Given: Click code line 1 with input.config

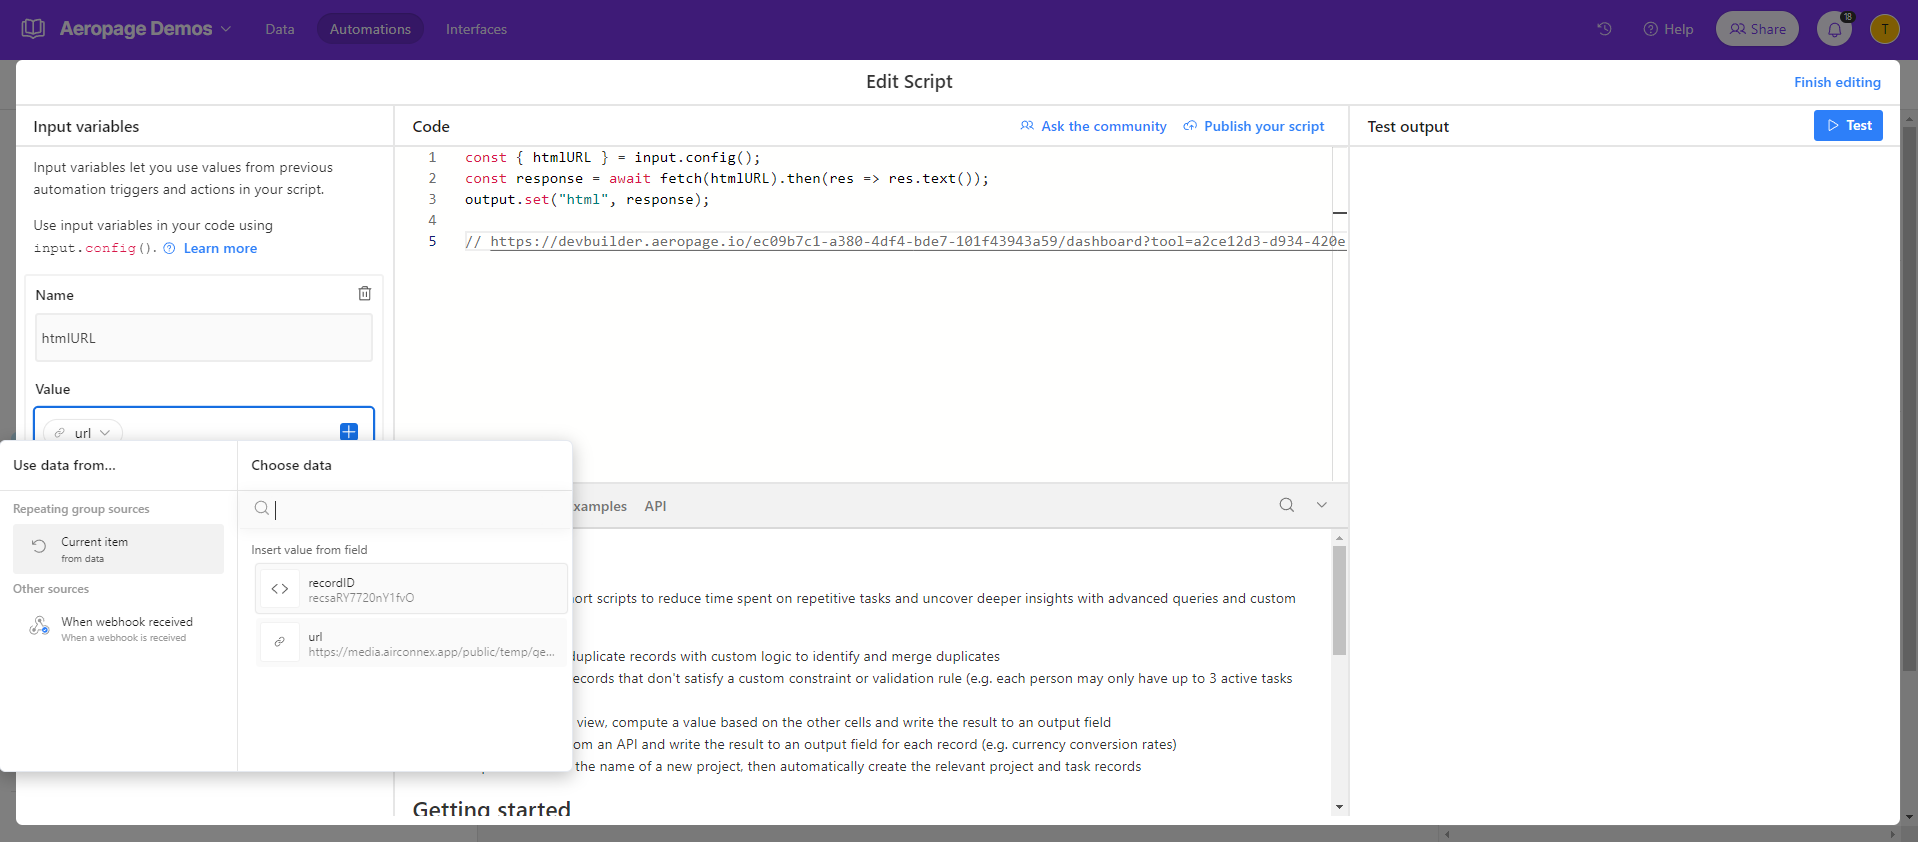Looking at the screenshot, I should coord(612,157).
